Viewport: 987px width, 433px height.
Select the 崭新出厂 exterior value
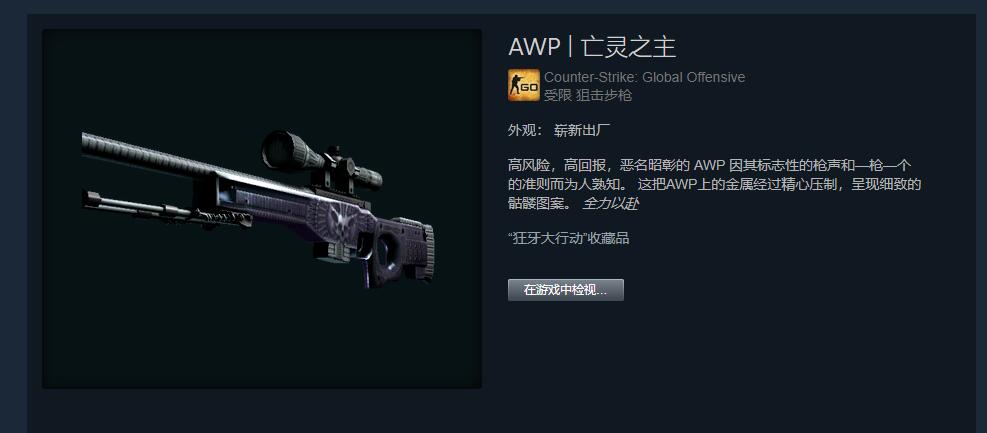[x=582, y=131]
